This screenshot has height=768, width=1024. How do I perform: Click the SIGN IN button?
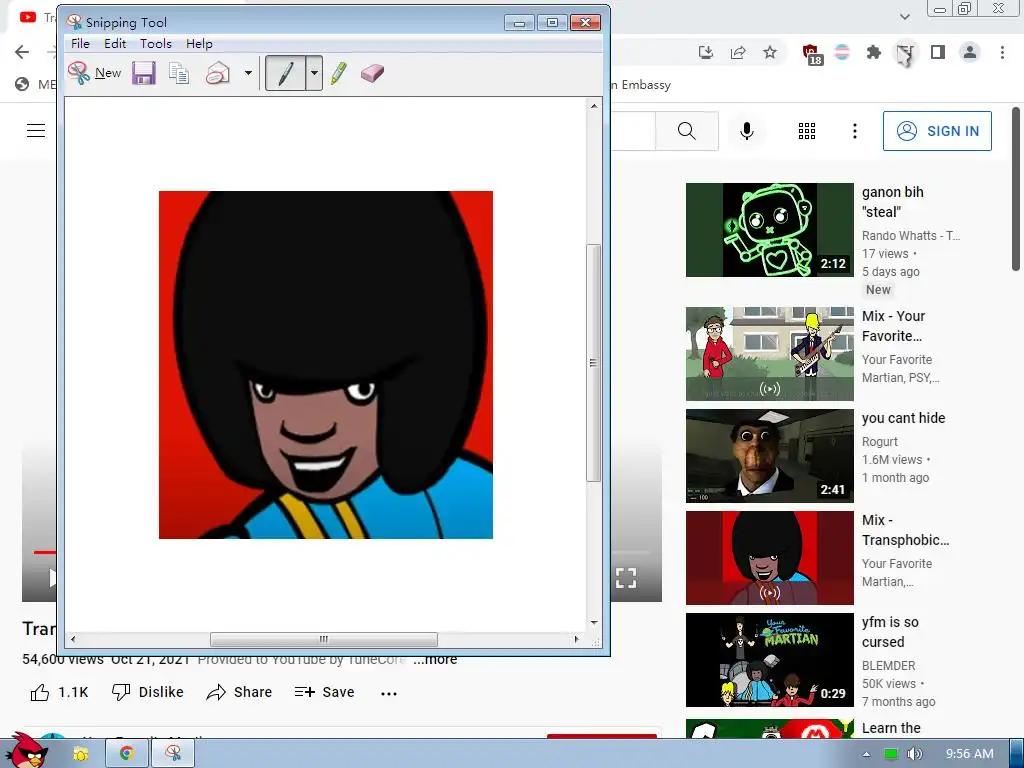coord(937,131)
